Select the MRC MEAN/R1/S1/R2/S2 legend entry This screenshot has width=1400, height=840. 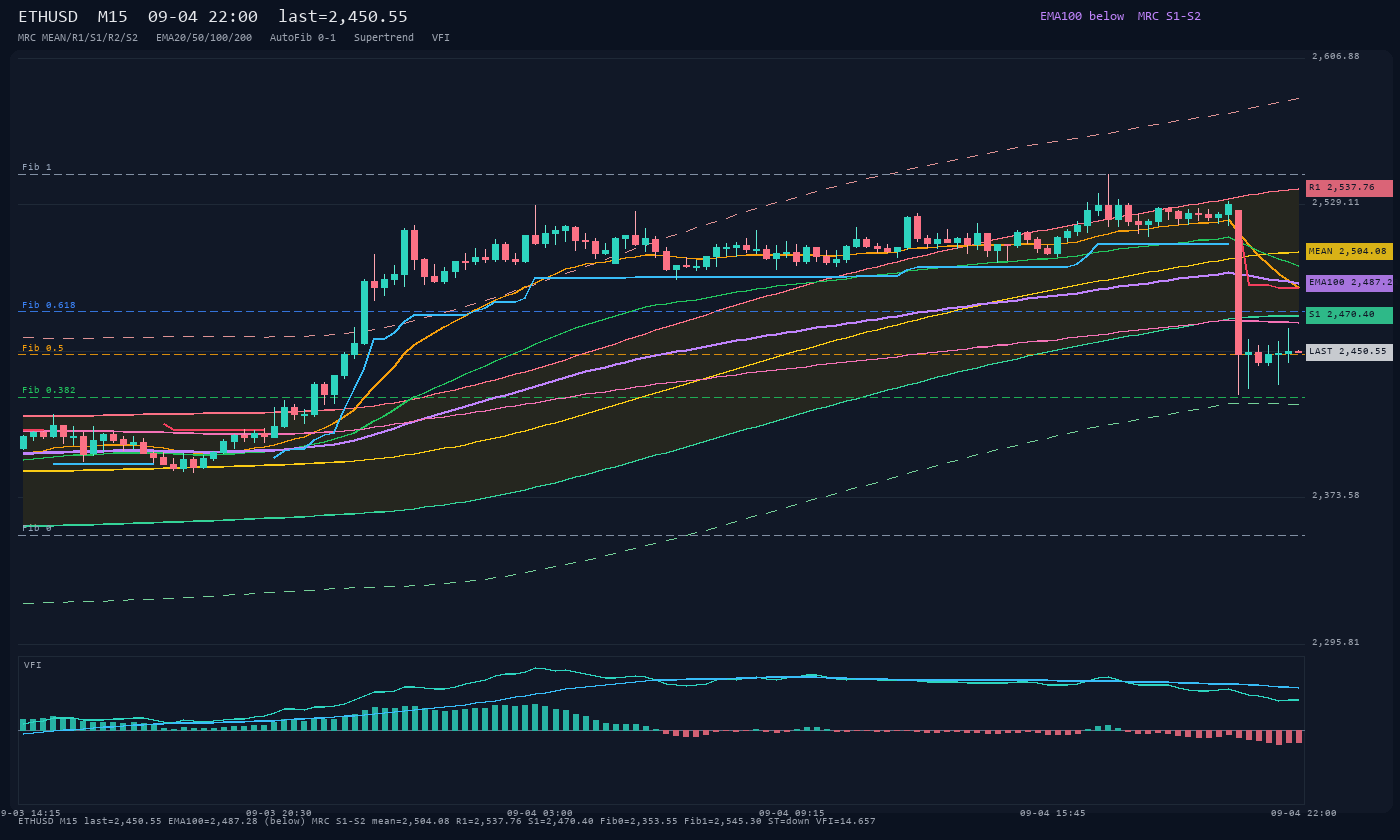point(78,38)
